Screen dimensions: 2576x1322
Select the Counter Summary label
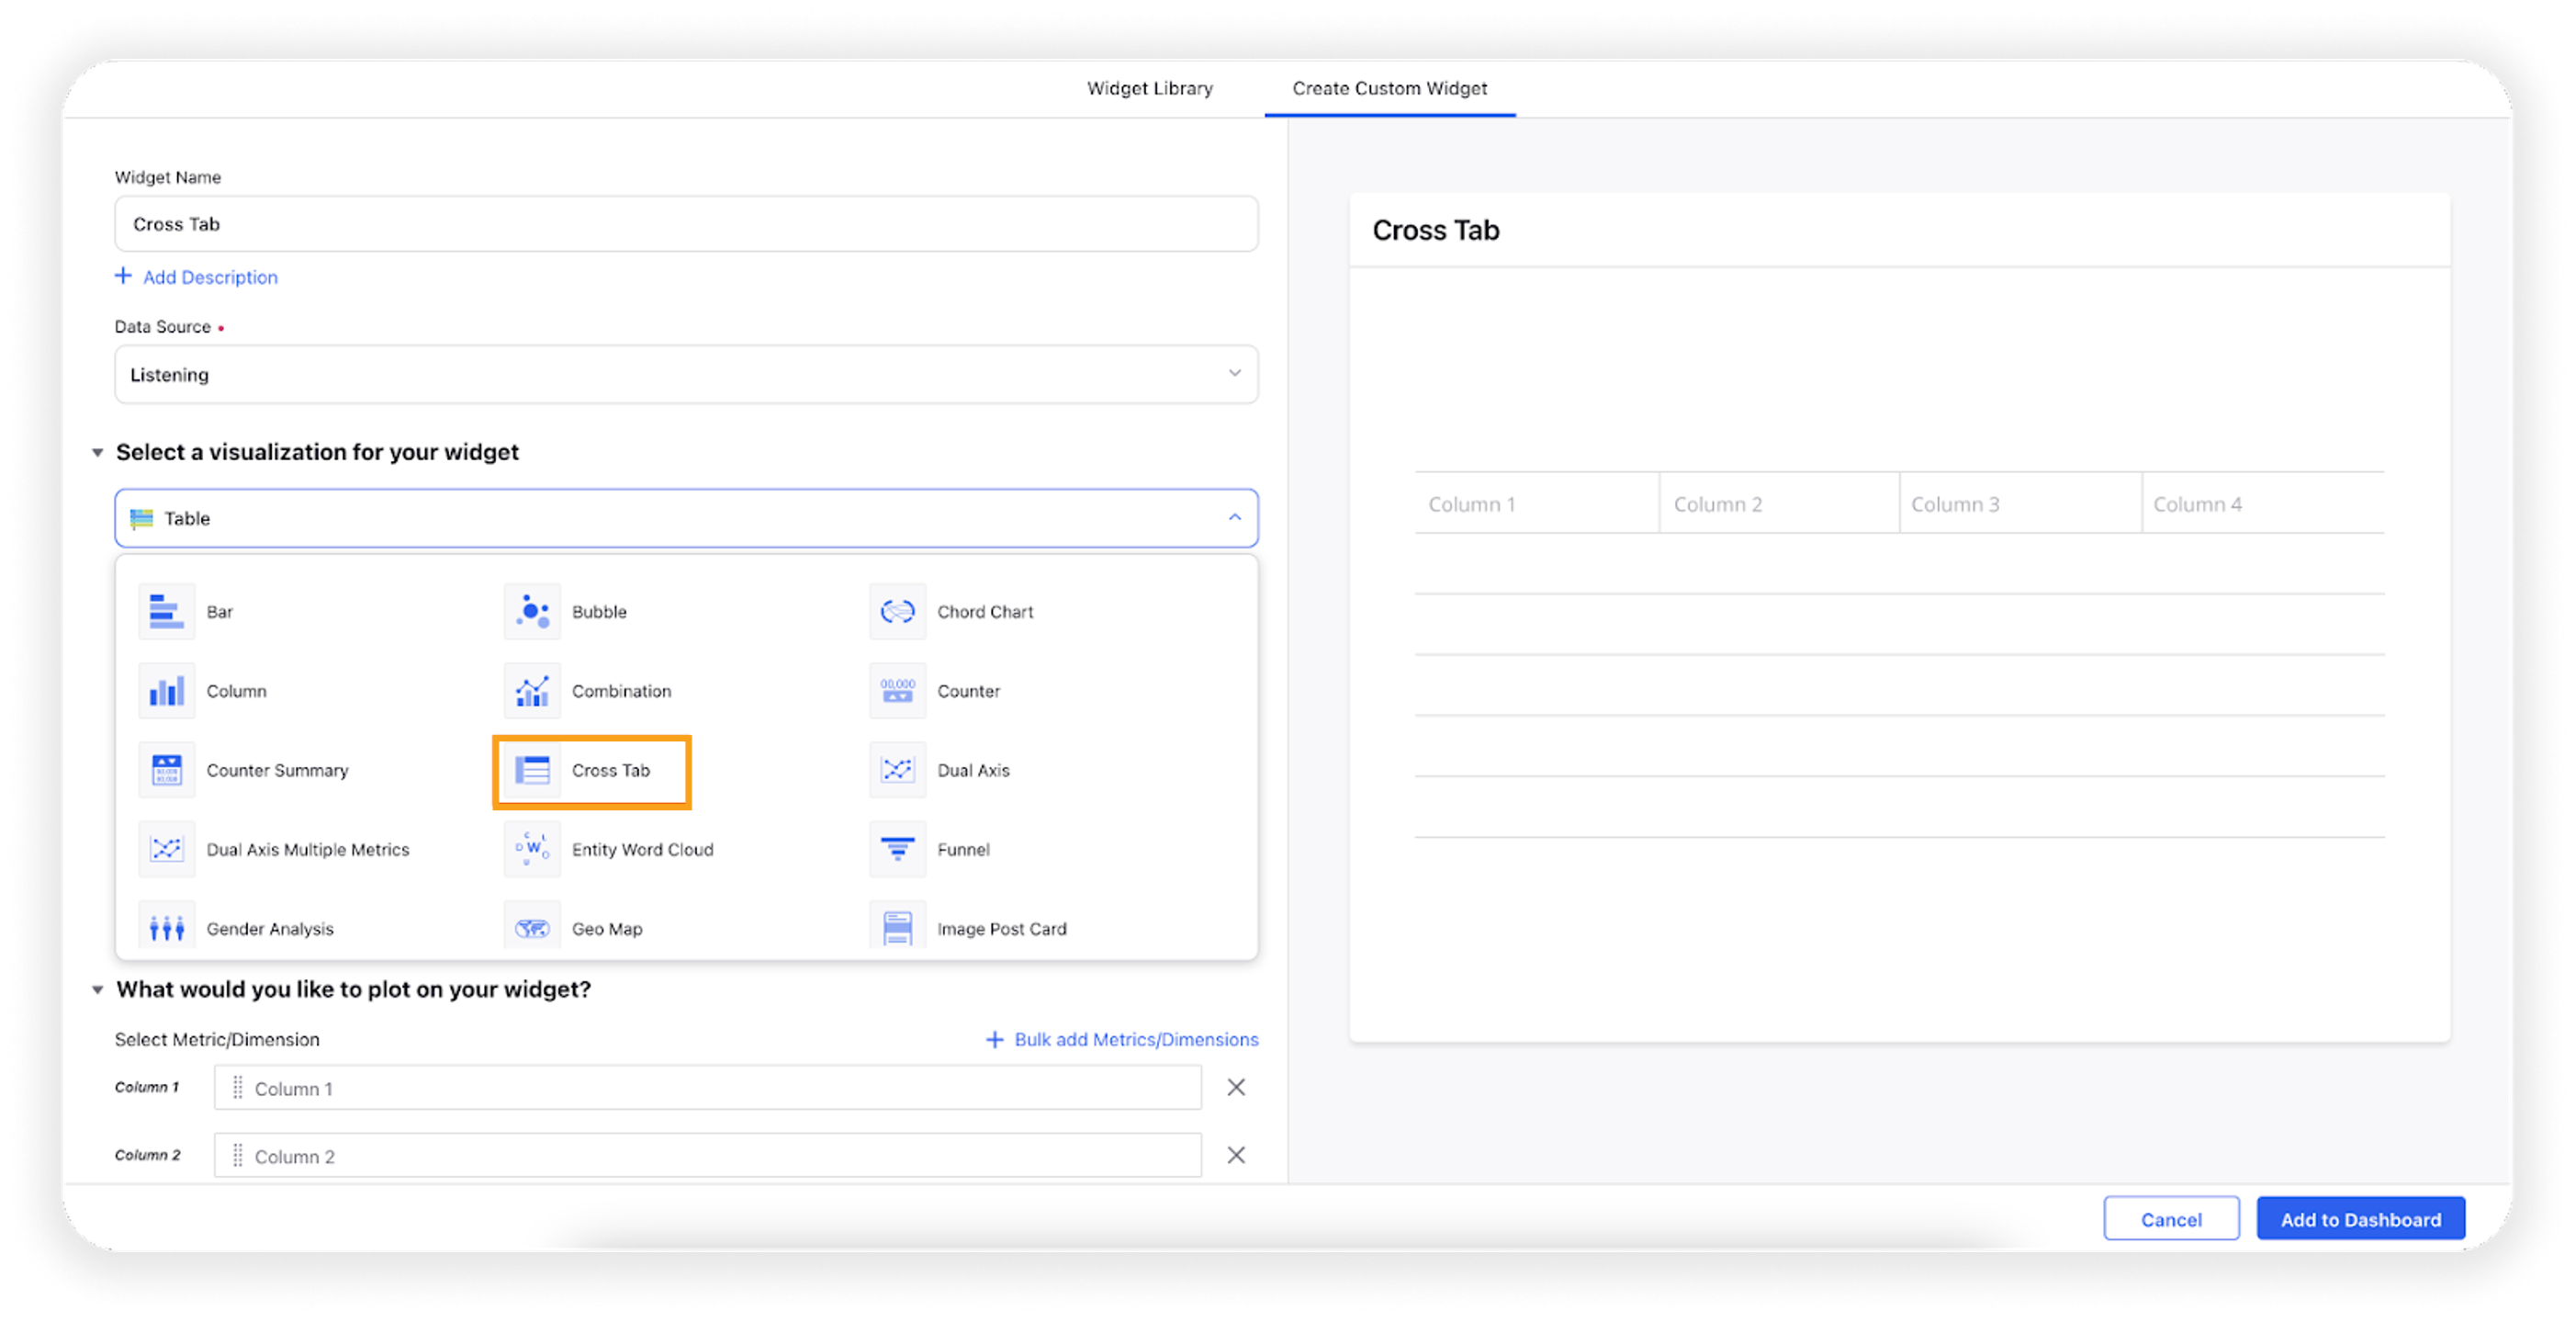(277, 770)
